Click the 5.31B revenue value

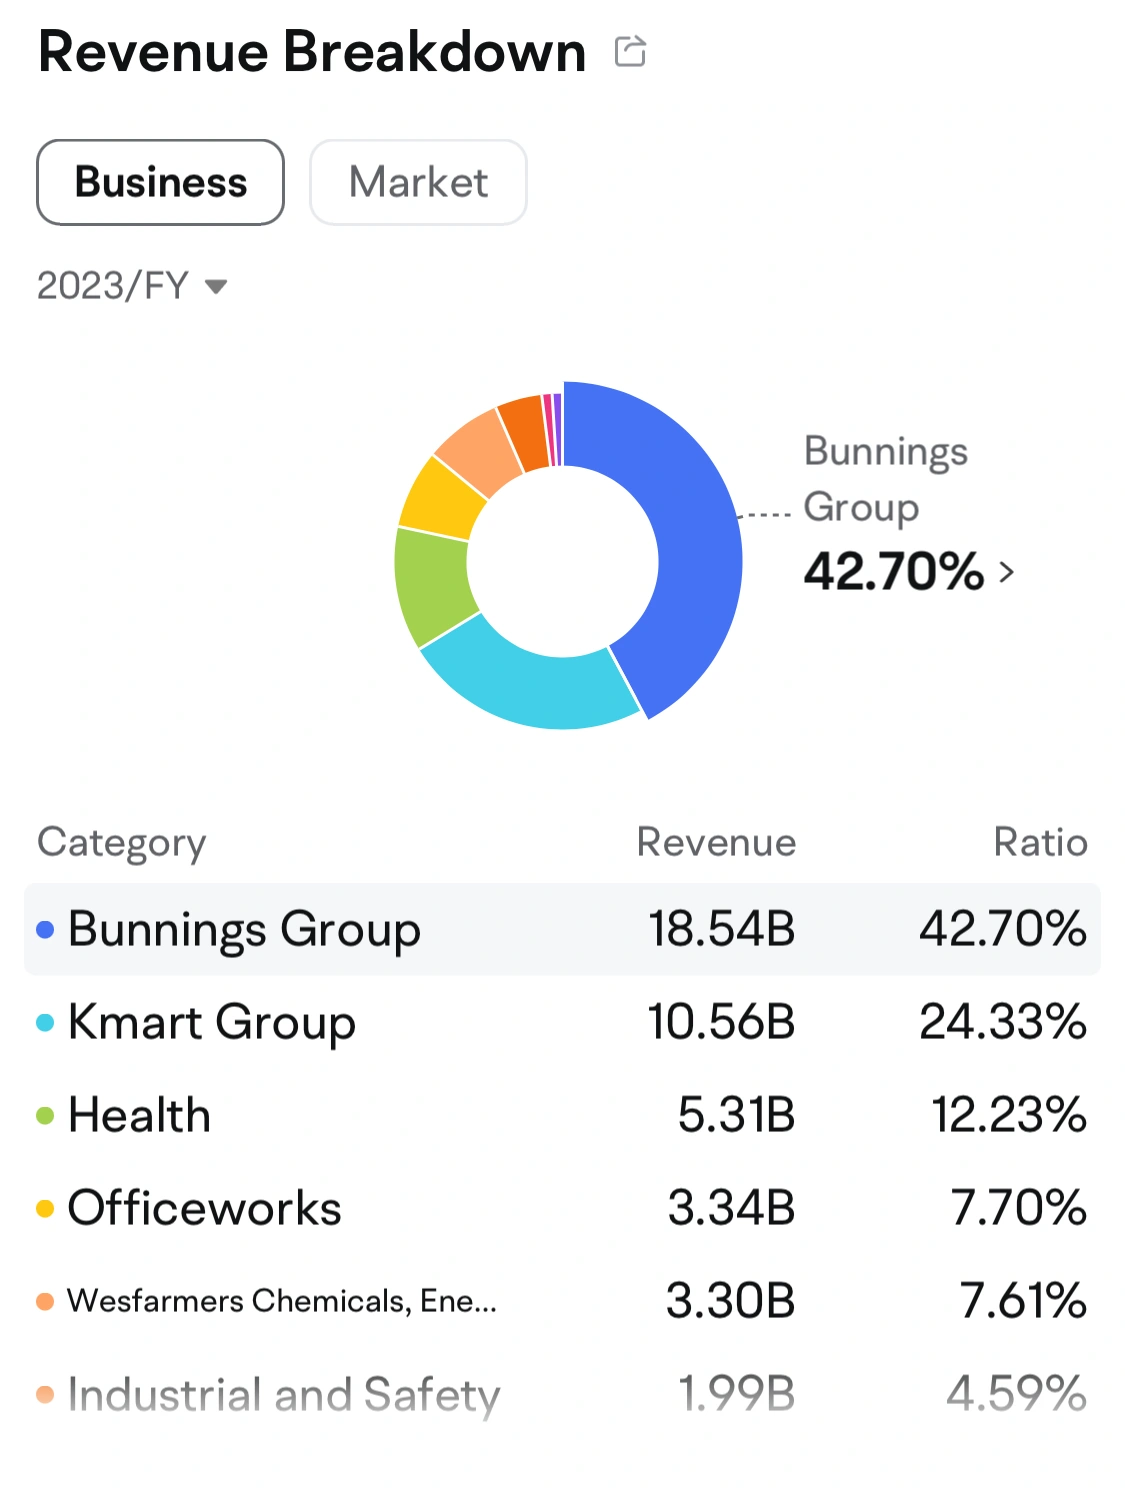coord(736,1115)
